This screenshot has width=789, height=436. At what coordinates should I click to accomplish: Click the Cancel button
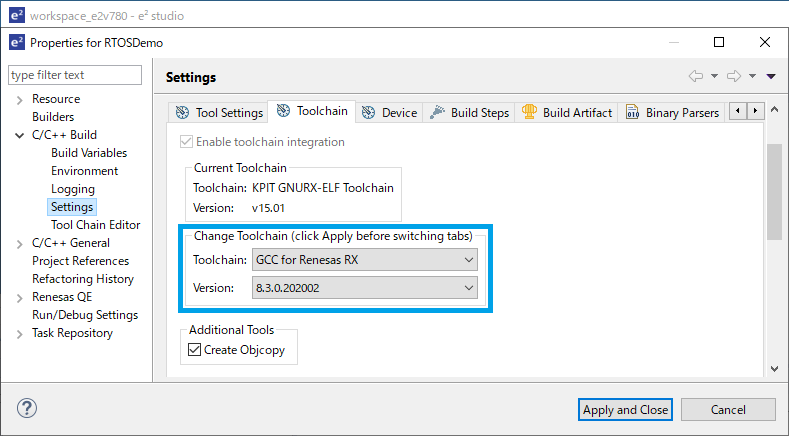click(x=728, y=410)
